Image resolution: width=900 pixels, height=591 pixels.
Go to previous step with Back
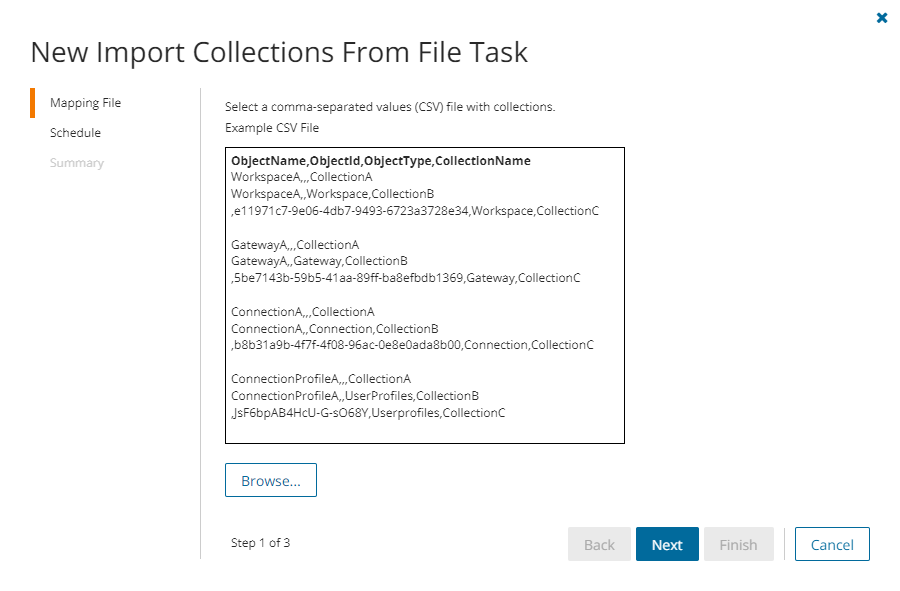(x=599, y=545)
